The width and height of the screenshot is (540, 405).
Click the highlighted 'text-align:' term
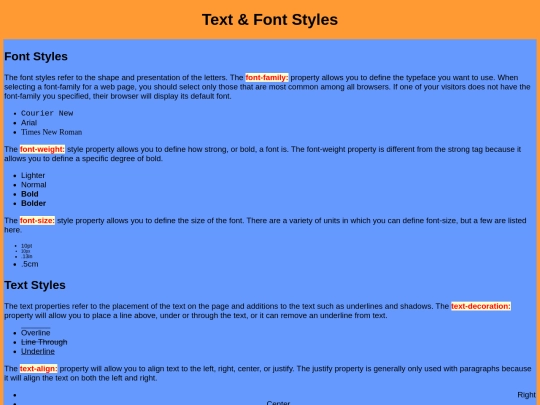click(39, 368)
